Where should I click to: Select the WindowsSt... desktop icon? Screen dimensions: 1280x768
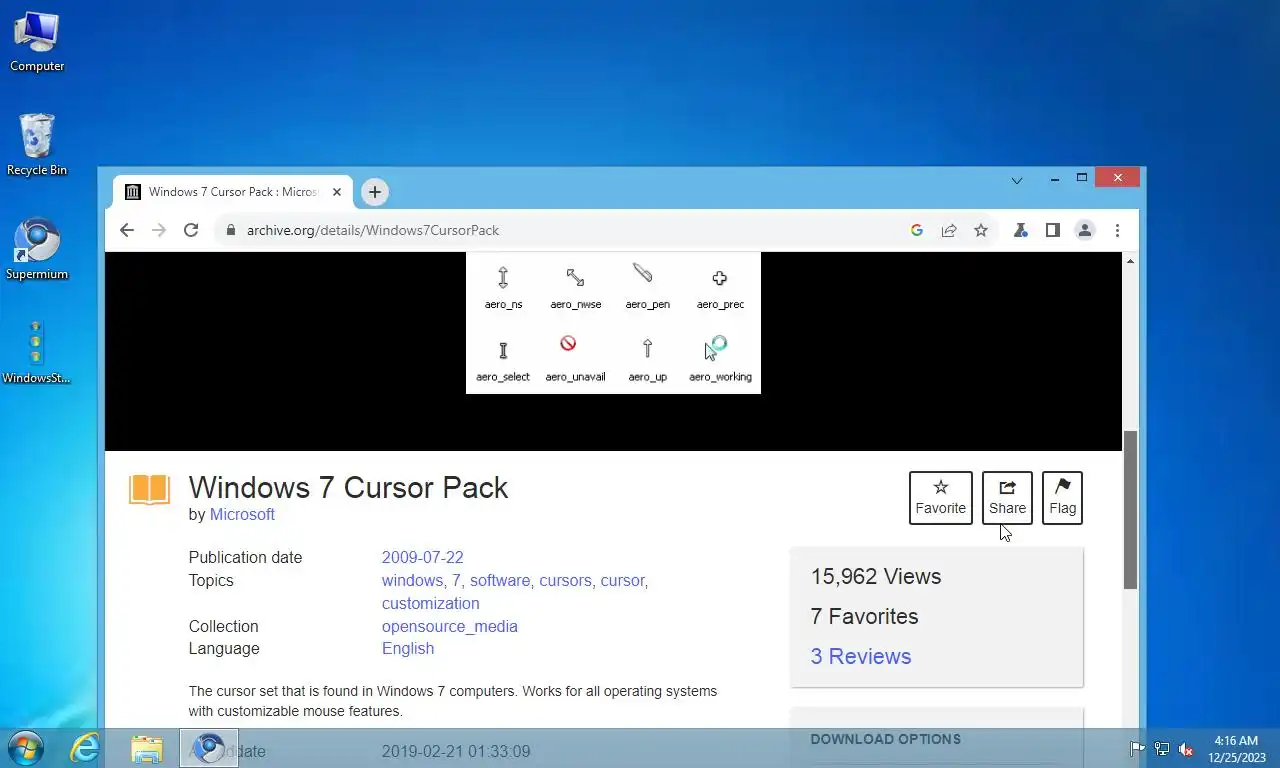point(37,353)
